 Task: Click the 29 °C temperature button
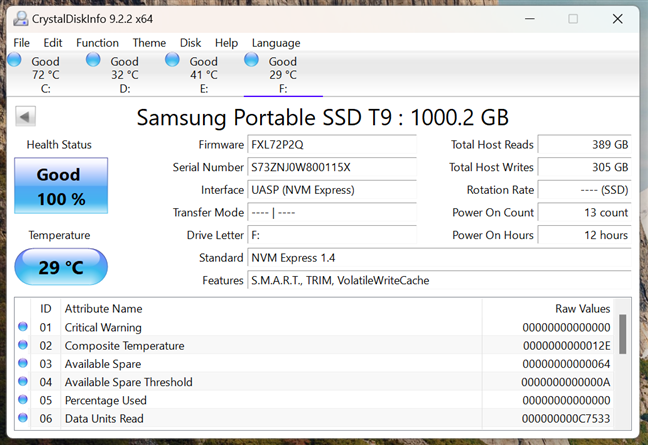(x=61, y=267)
